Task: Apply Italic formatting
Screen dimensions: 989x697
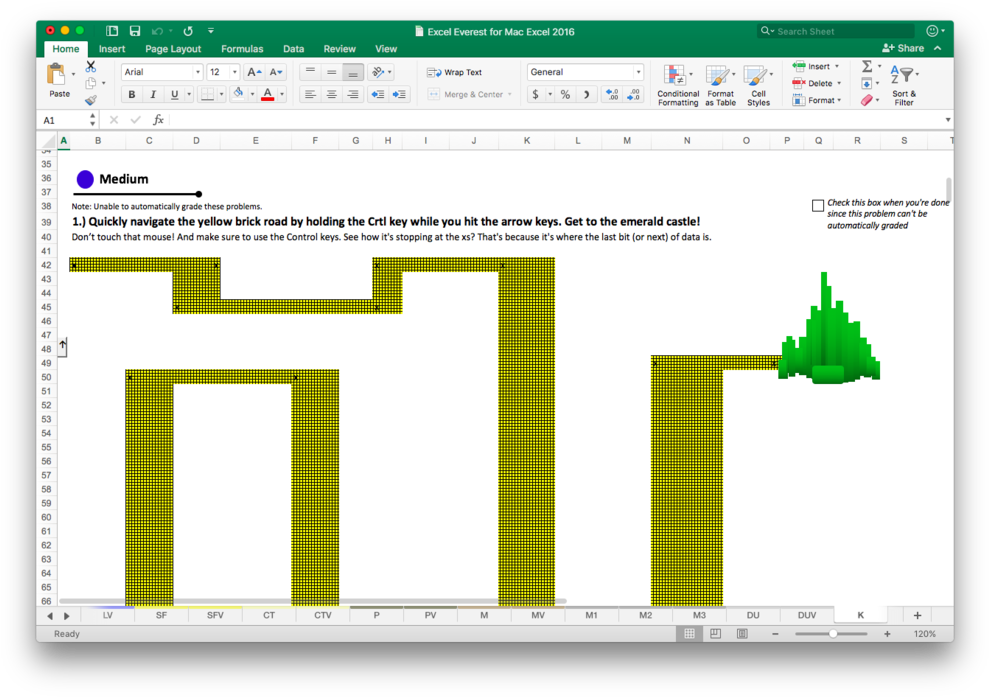Action: pyautogui.click(x=153, y=95)
